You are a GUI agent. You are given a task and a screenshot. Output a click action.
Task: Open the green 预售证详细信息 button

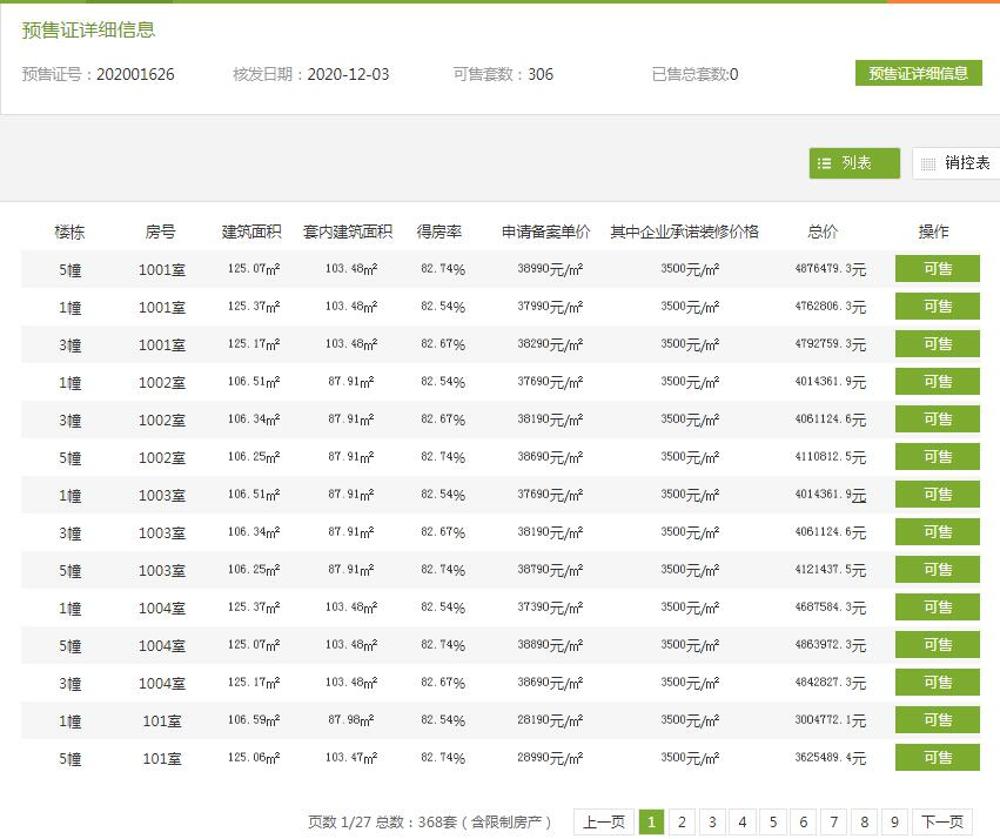[x=918, y=73]
